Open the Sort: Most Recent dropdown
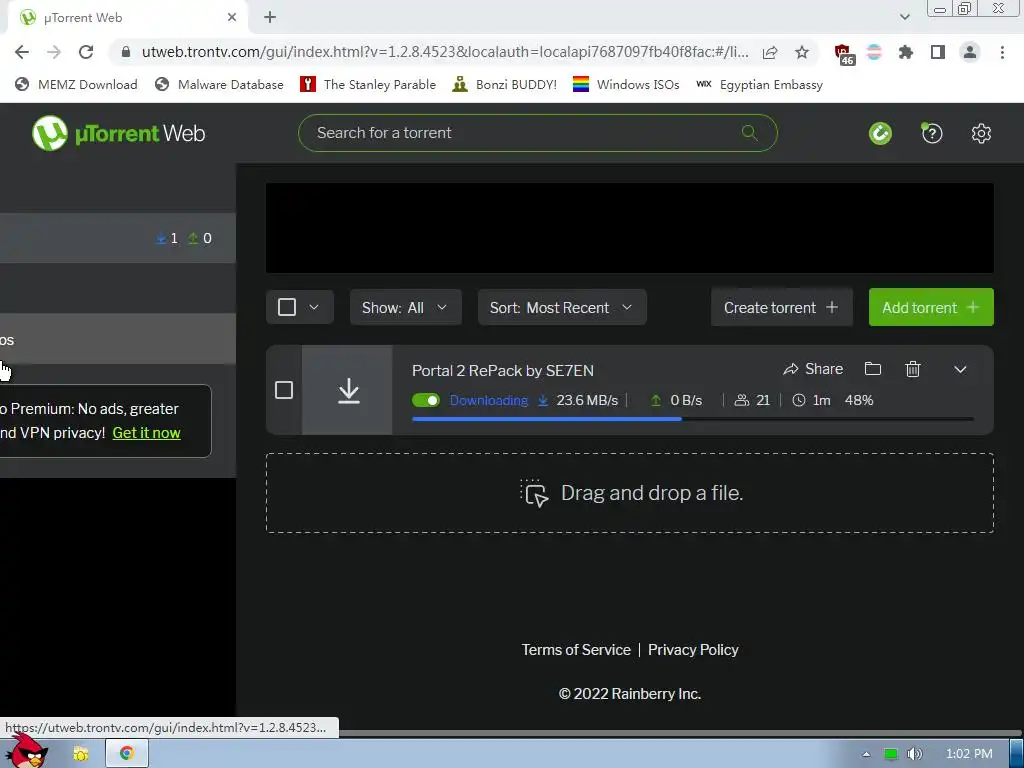 click(562, 307)
